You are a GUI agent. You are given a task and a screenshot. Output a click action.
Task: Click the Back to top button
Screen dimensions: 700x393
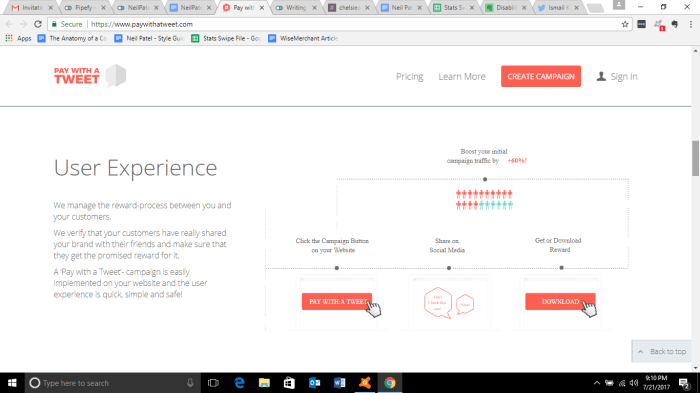[x=662, y=351]
